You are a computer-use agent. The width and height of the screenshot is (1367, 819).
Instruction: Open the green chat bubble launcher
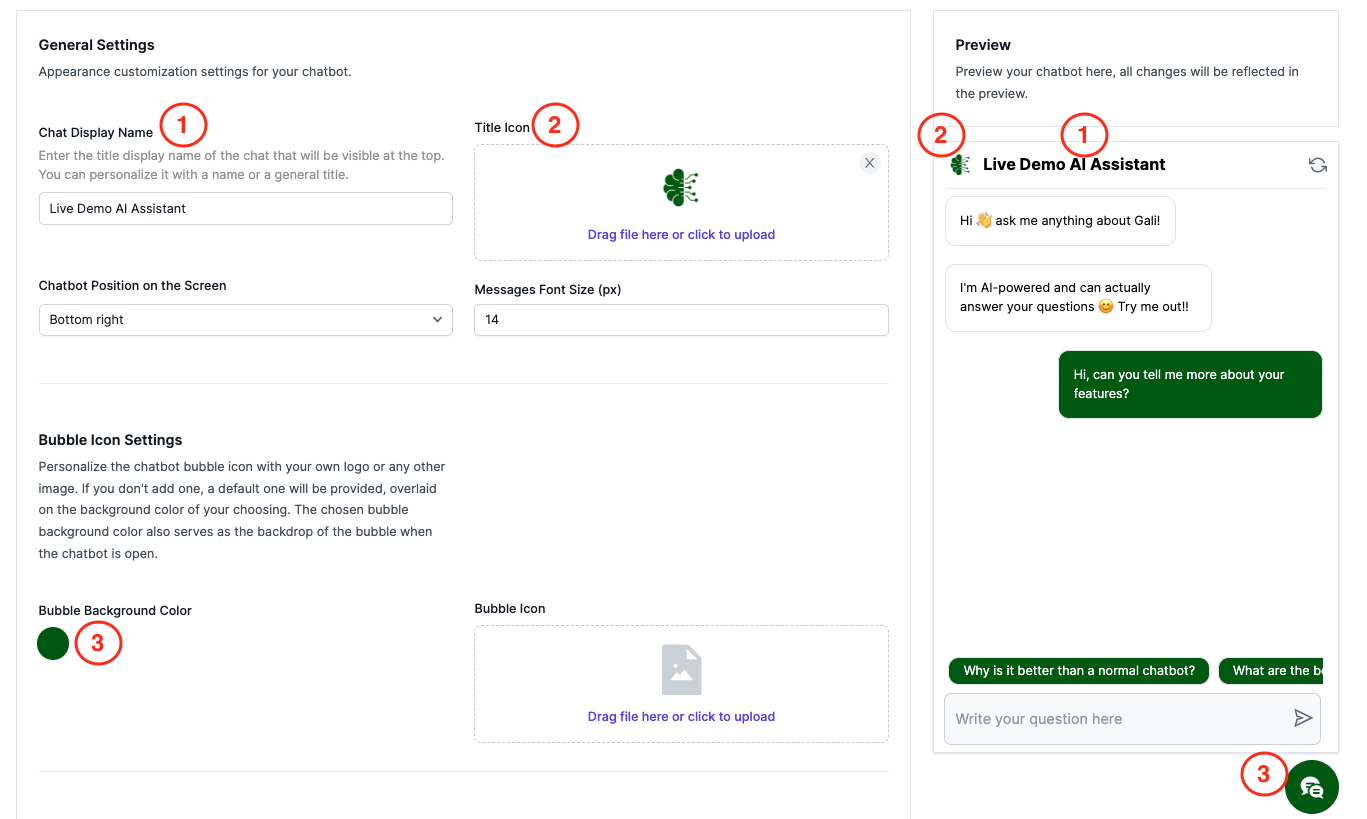coord(1311,787)
